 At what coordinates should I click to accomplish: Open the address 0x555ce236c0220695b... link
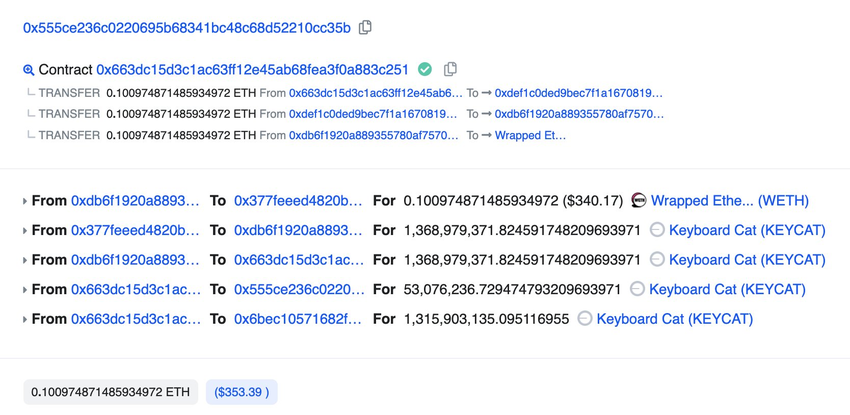[x=187, y=28]
